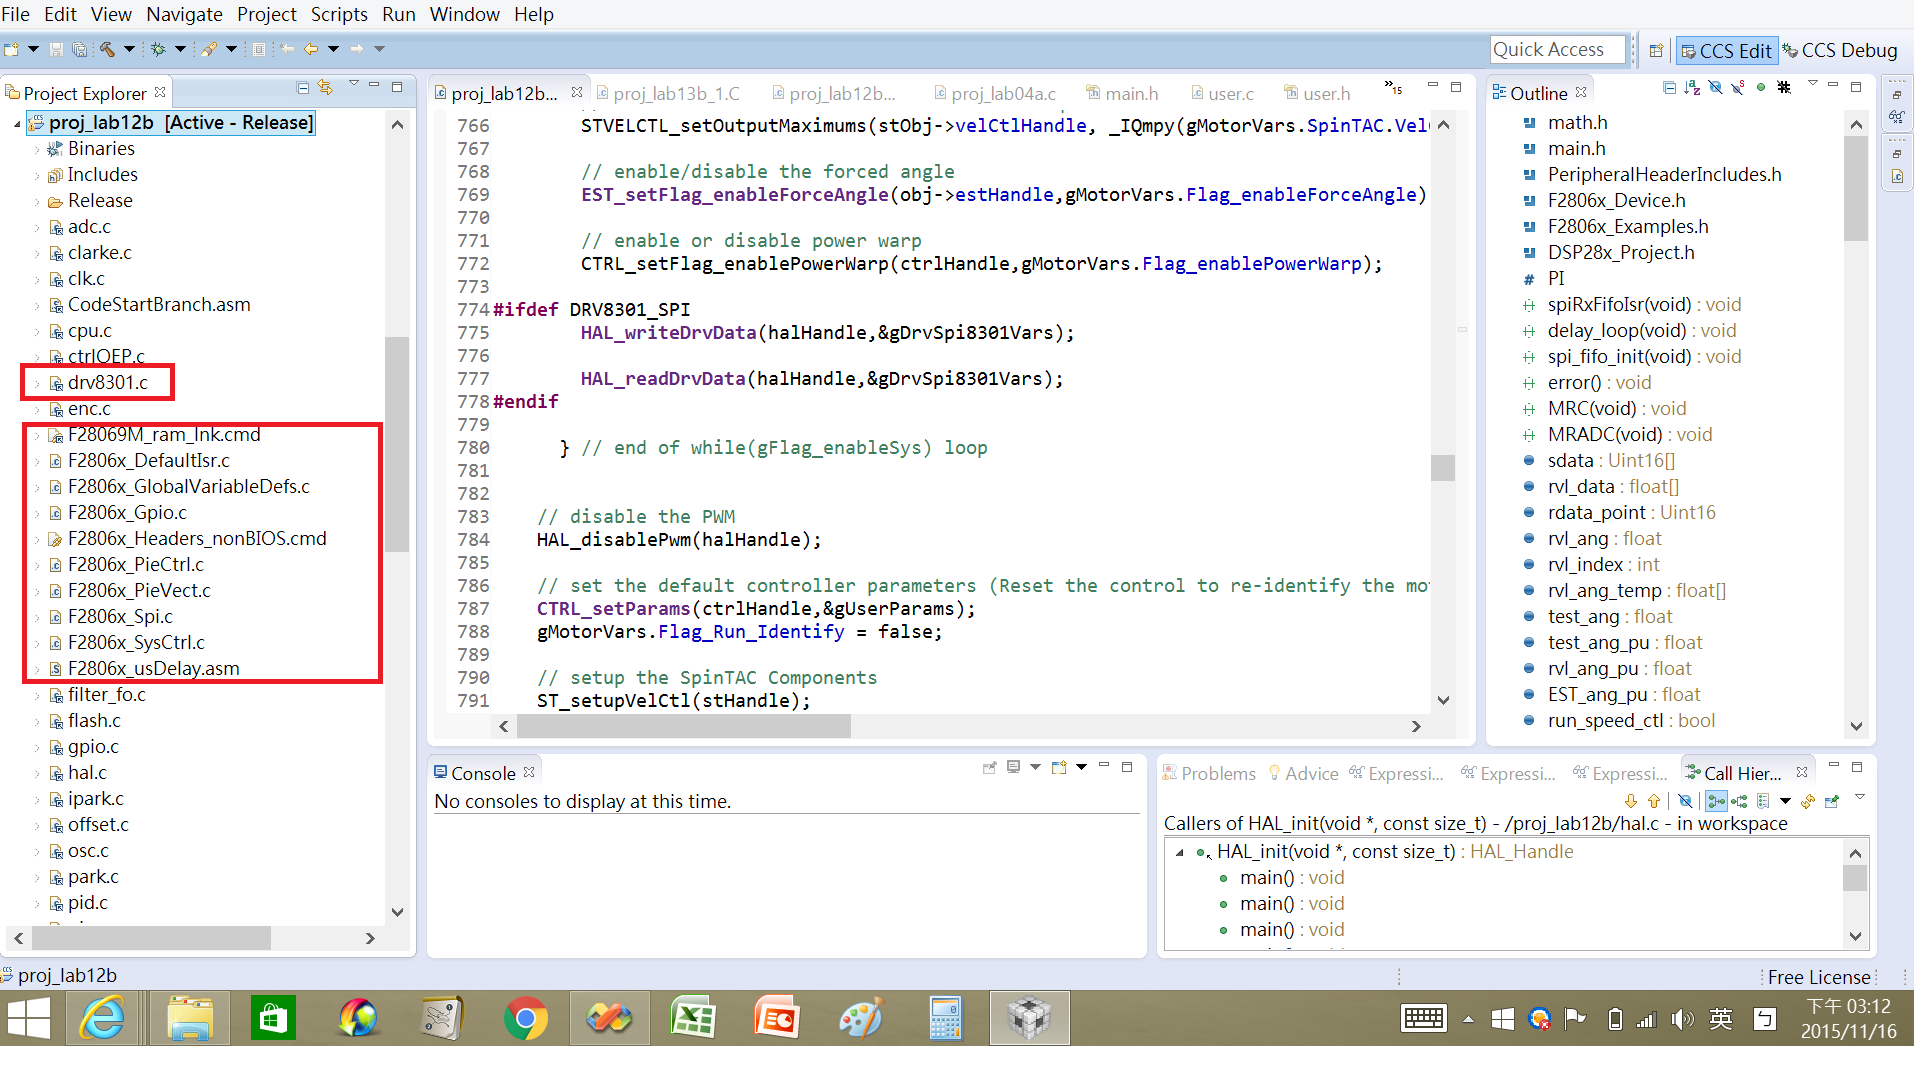Collapse the proj_lab12b project tree
Viewport: 1920px width, 1080px height.
click(17, 124)
